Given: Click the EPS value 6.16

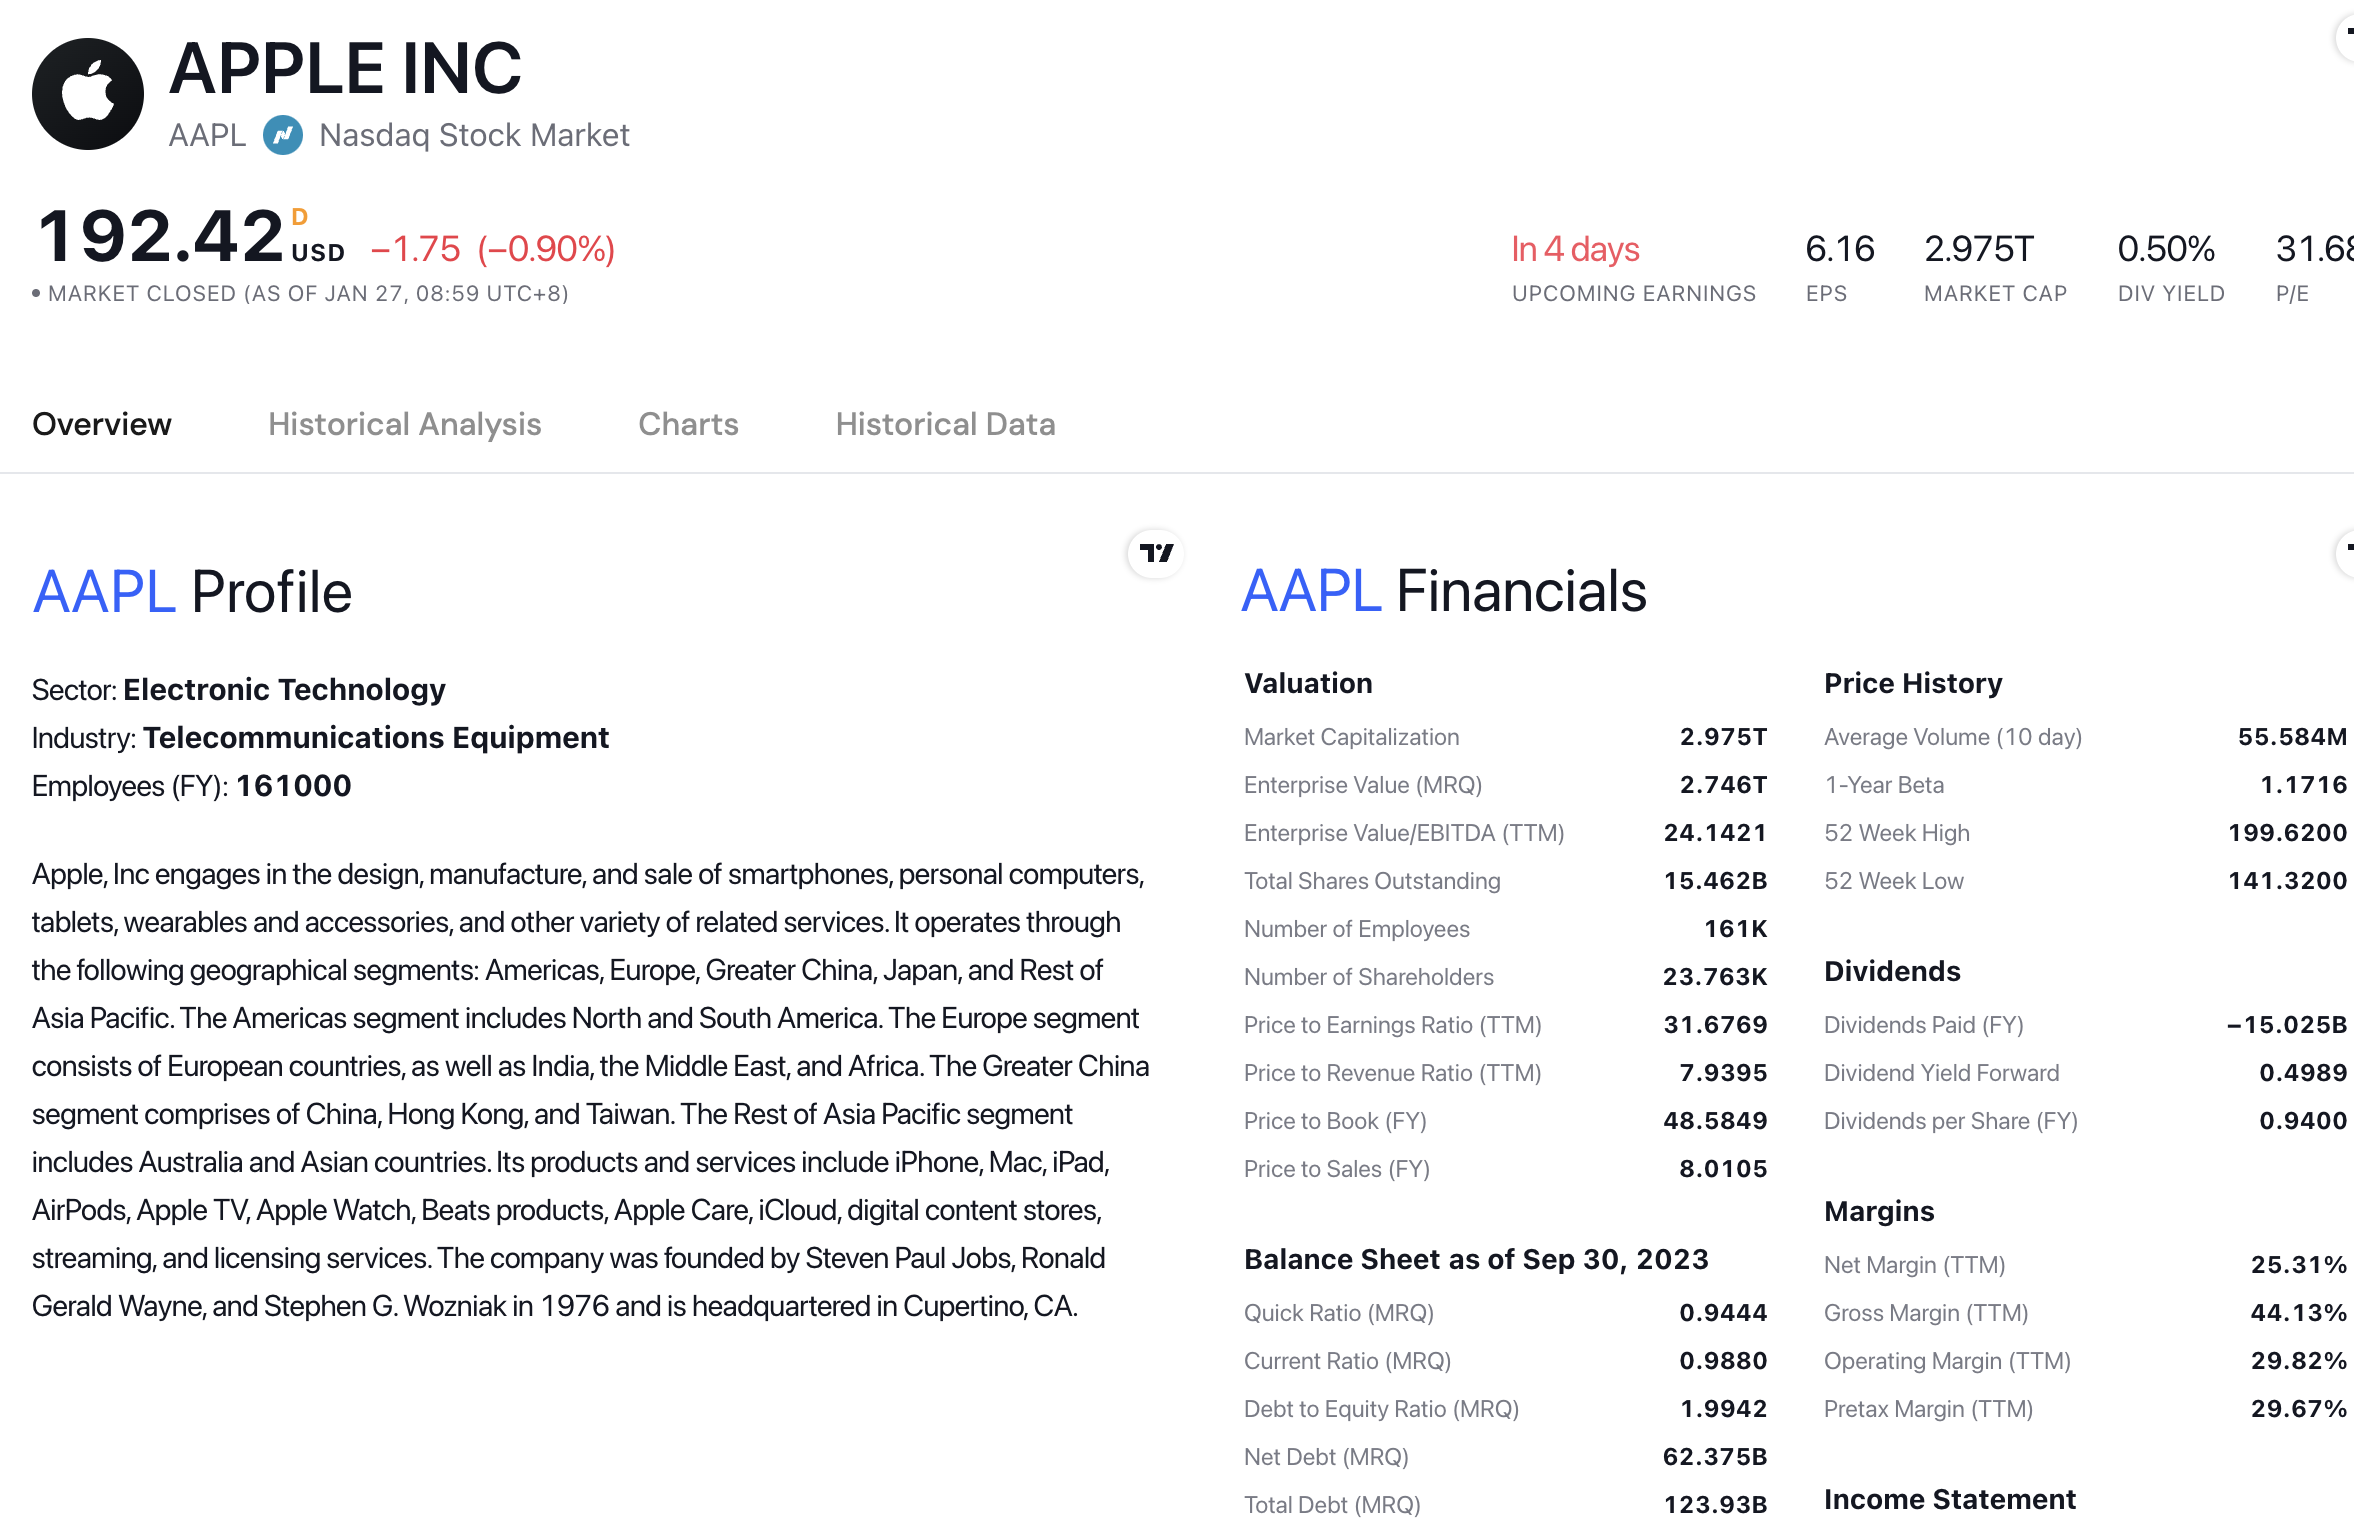Looking at the screenshot, I should coord(1840,249).
